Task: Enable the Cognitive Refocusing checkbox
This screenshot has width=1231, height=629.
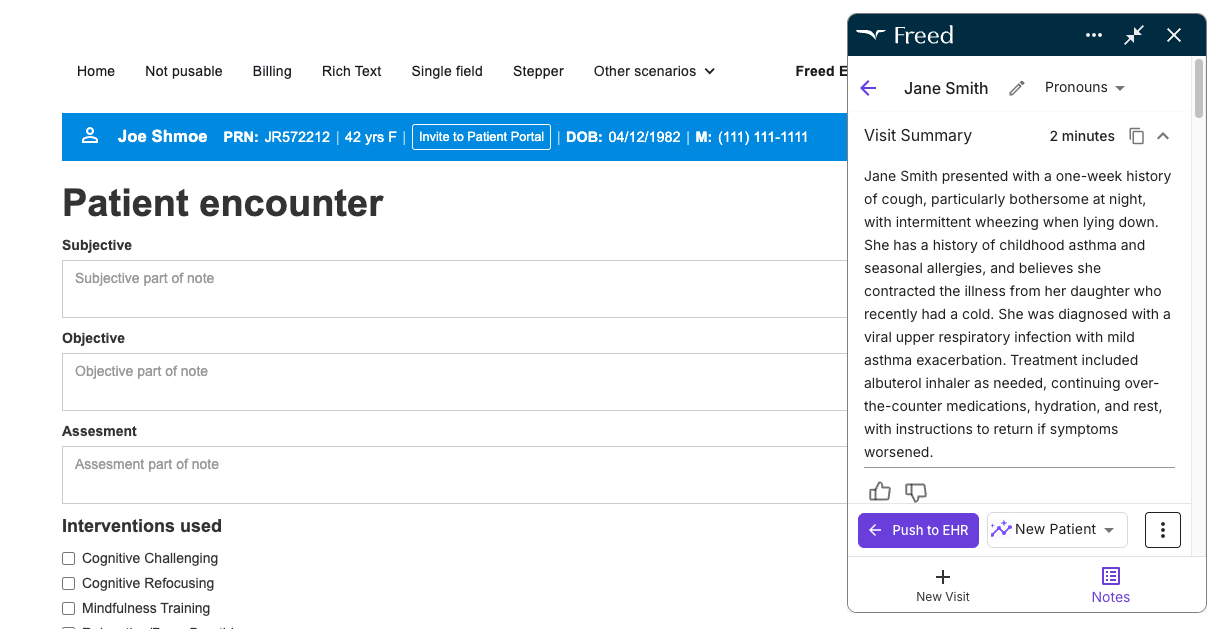Action: [68, 583]
